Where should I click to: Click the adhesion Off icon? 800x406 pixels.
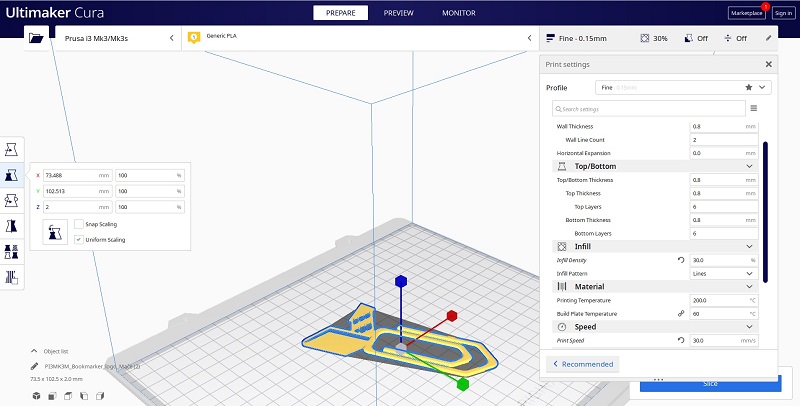point(728,38)
